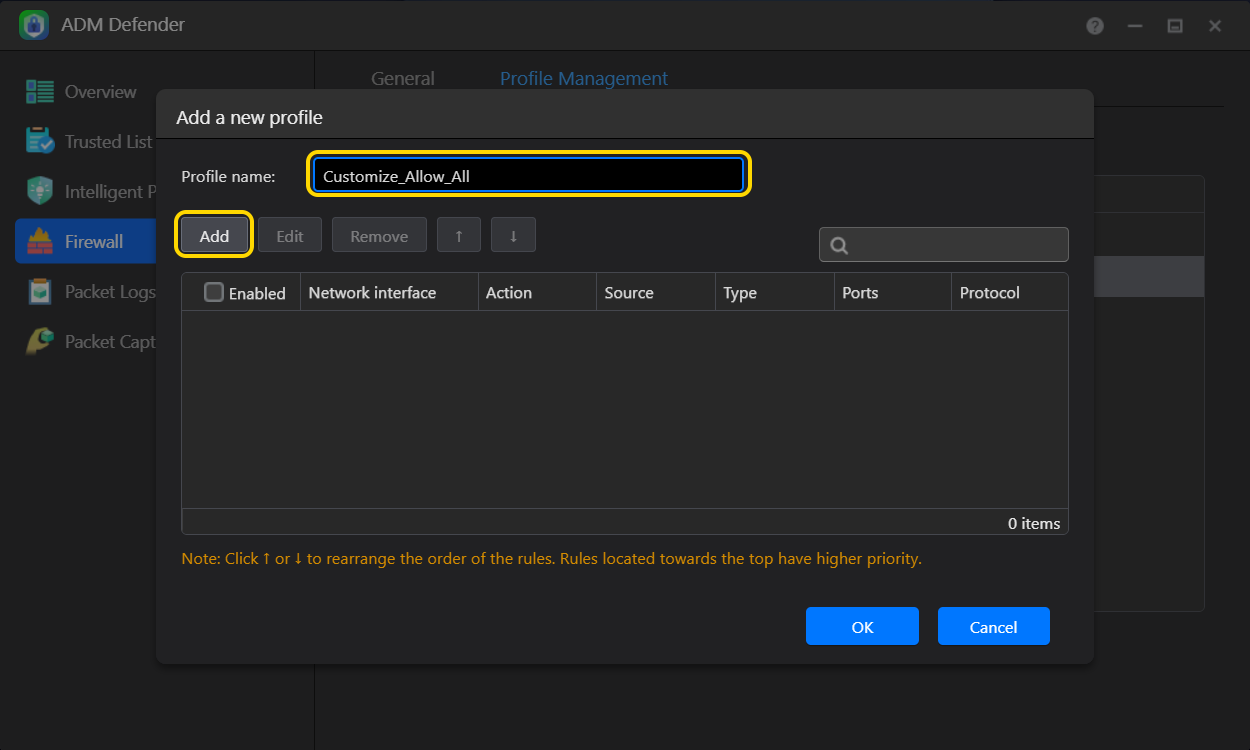Maximize the ADM Defender window

[1175, 26]
